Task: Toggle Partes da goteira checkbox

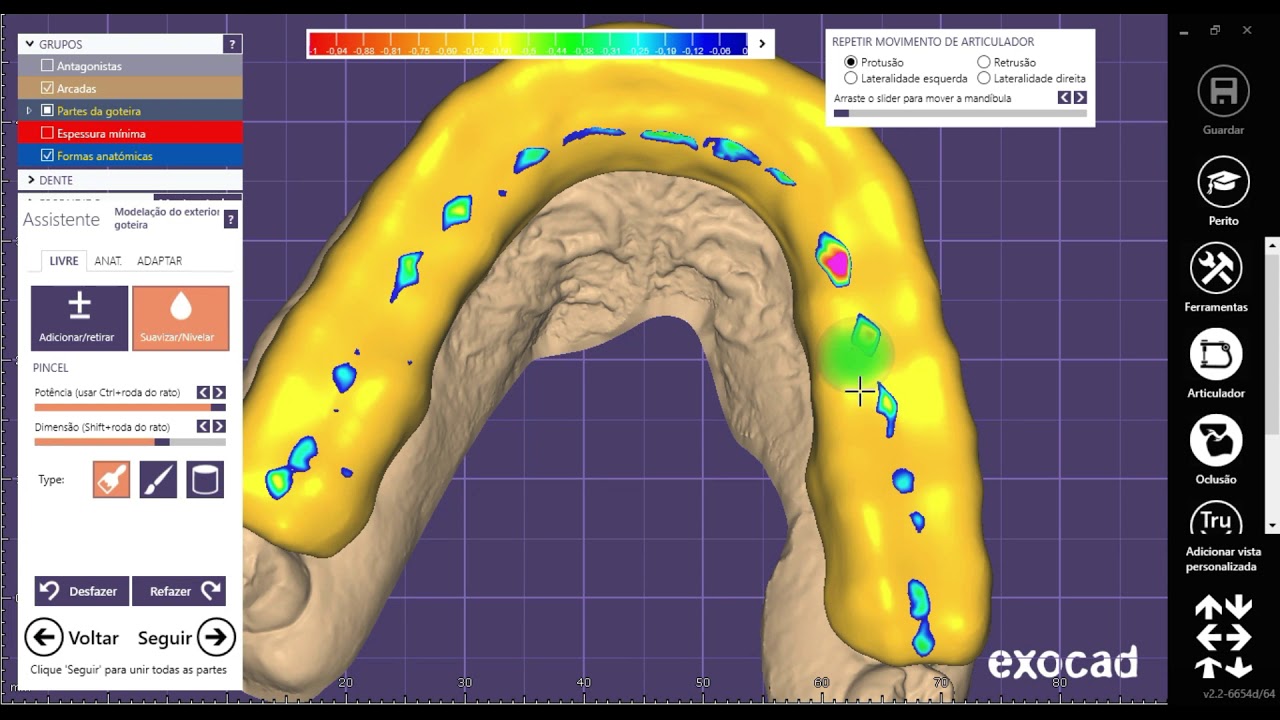Action: [x=47, y=111]
